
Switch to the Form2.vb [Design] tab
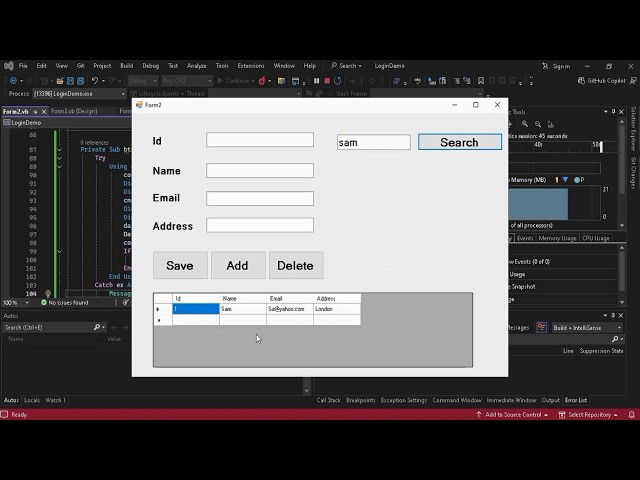[74, 111]
